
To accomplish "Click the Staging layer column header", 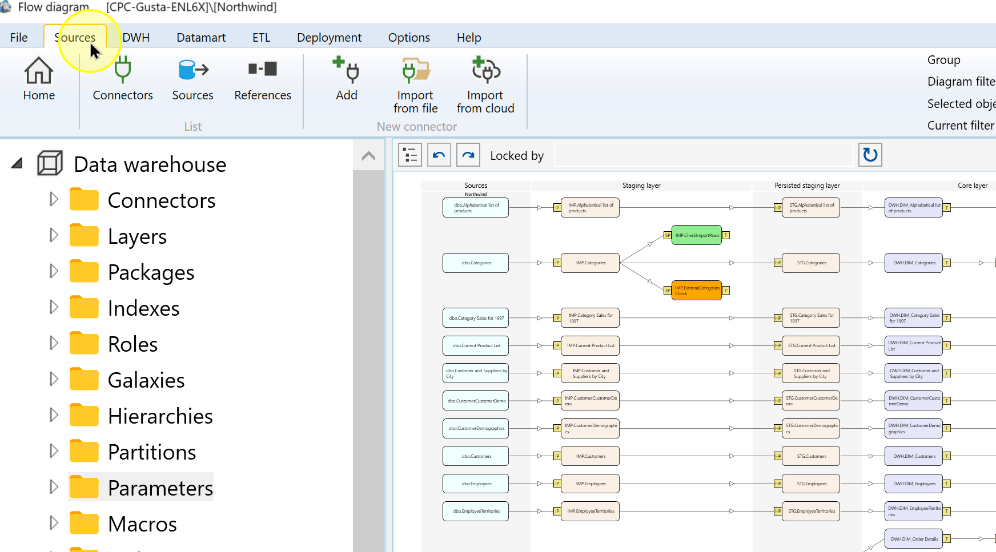I will (641, 185).
